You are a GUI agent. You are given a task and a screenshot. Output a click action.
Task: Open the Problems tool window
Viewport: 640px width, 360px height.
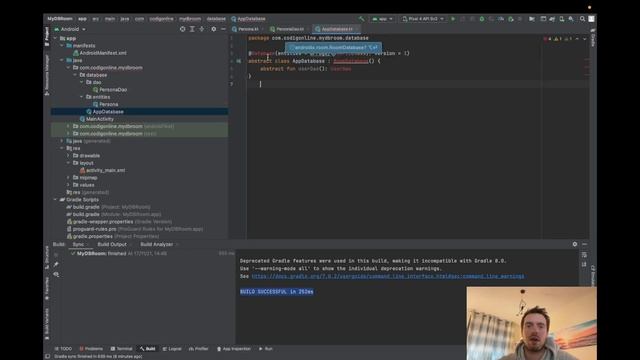click(91, 349)
